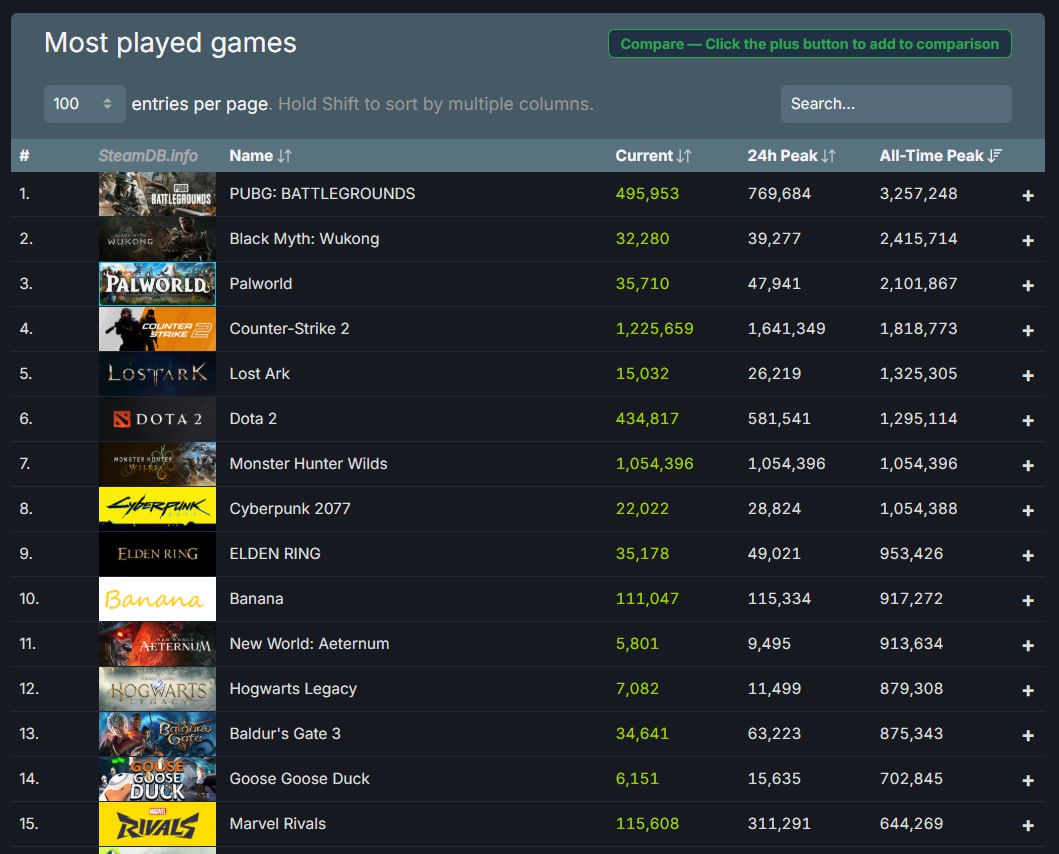1059x854 pixels.
Task: Sort by 24h Peak column
Action: point(791,156)
